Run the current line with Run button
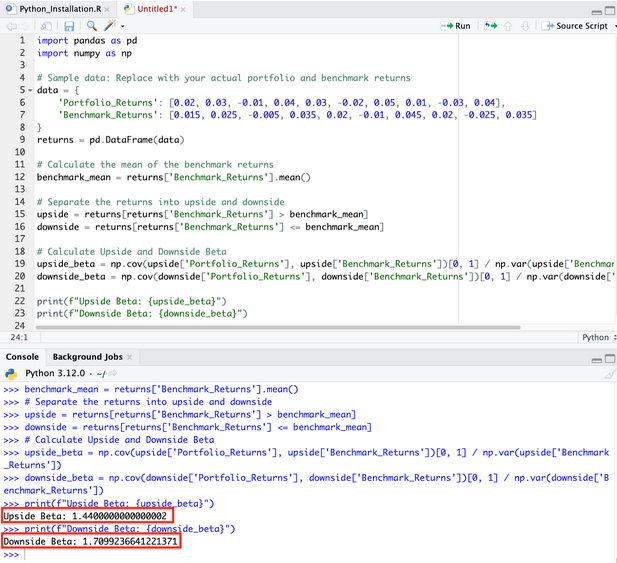Screen dimensions: 617x563 [456, 26]
